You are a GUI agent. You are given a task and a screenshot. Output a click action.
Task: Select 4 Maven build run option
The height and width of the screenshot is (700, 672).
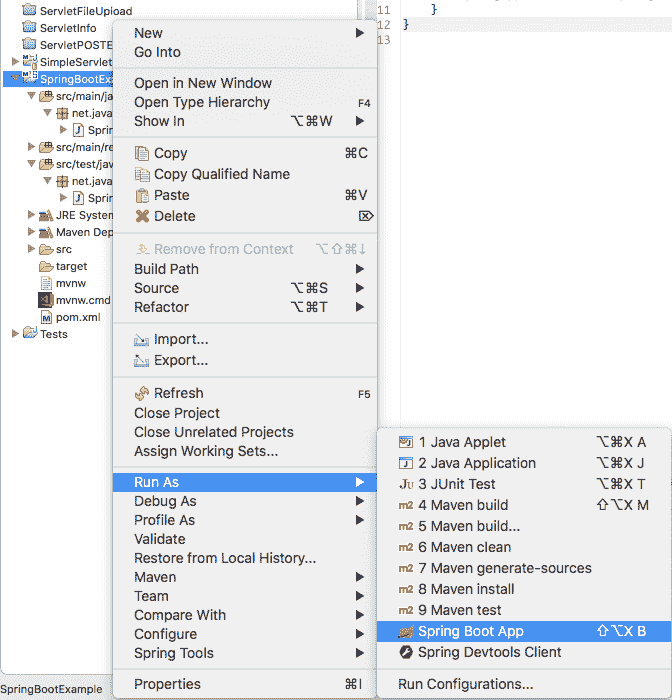[524, 505]
